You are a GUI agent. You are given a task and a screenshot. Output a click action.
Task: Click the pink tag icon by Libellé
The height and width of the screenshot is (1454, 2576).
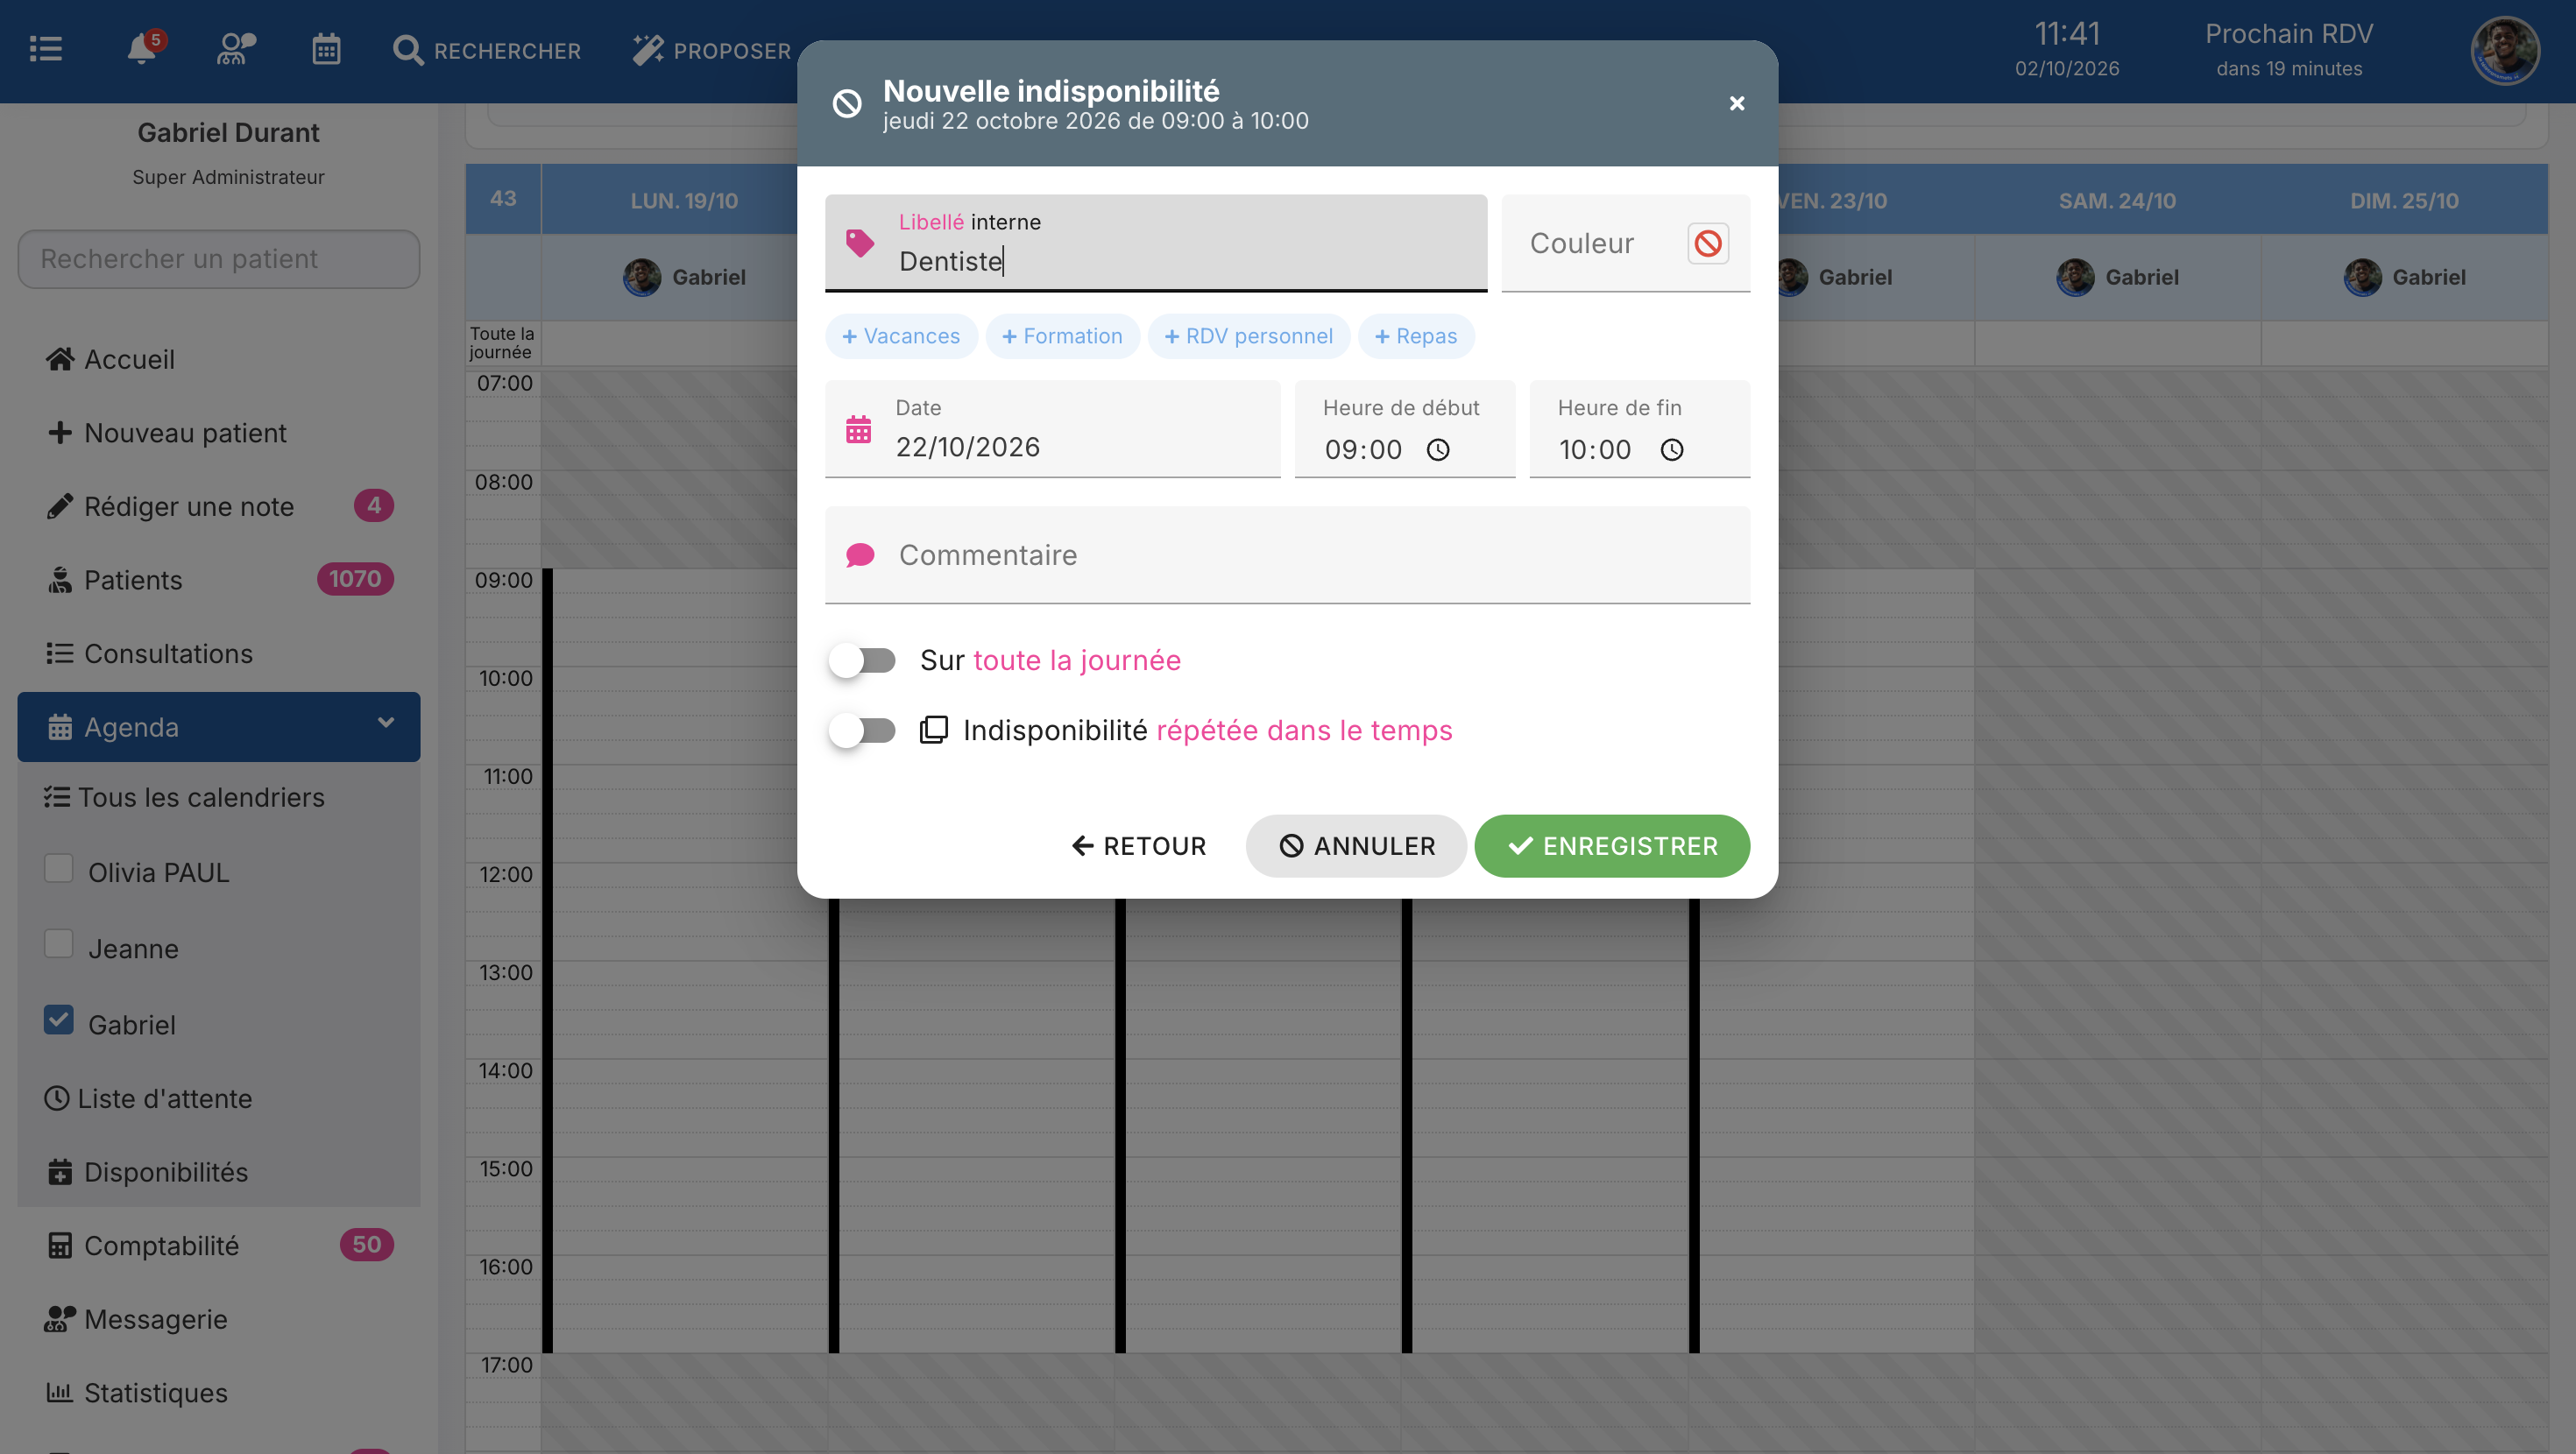(859, 243)
